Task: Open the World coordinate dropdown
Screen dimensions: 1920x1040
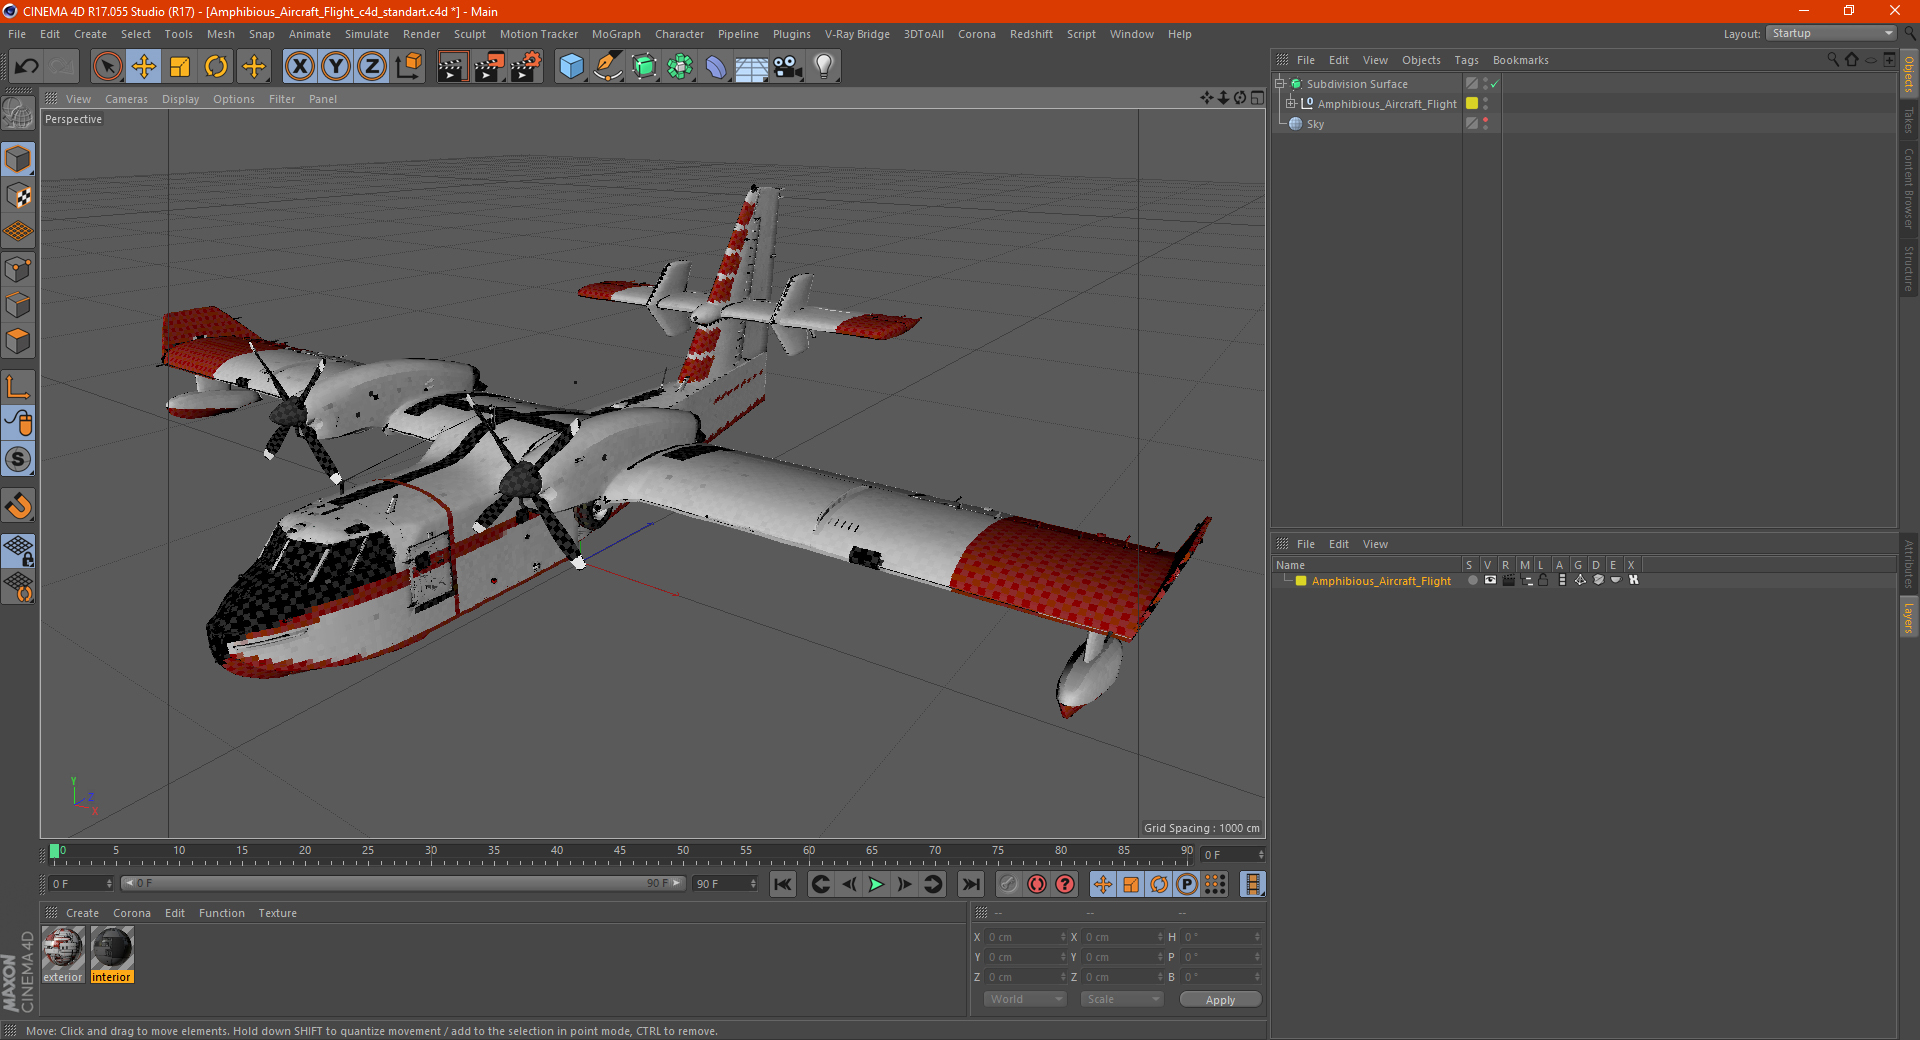Action: coord(1025,999)
